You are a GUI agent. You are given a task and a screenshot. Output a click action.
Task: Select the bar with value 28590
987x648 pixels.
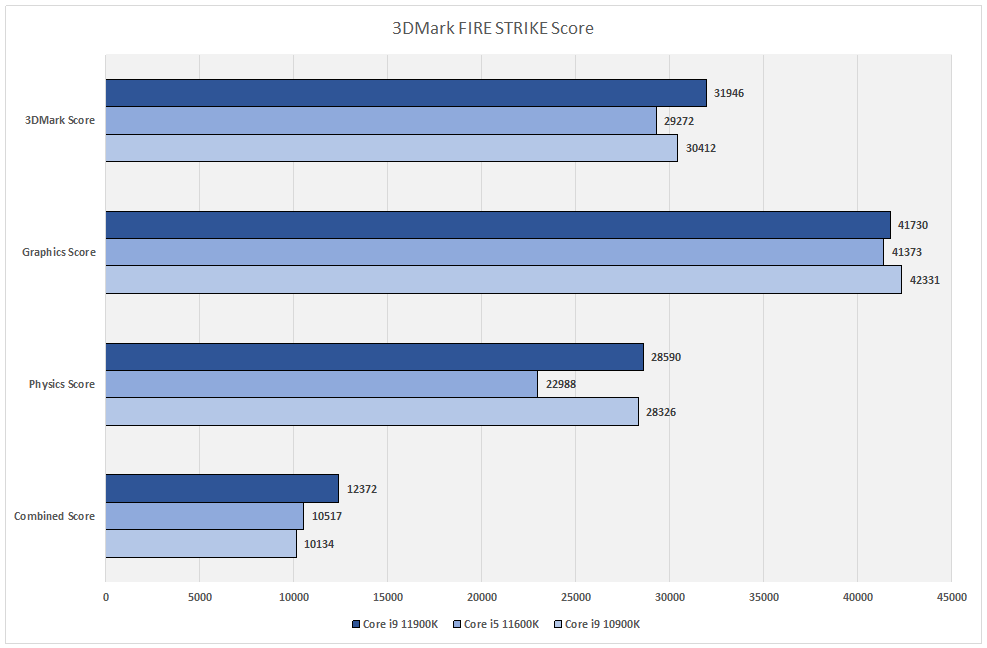(x=375, y=357)
